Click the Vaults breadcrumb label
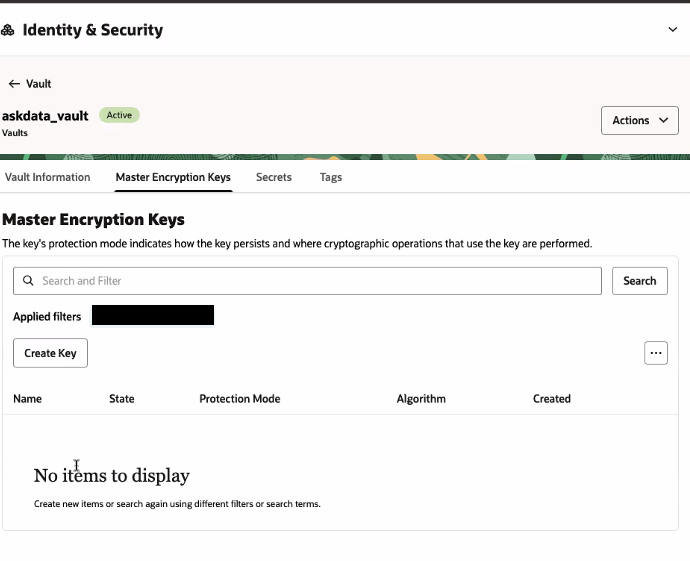690x561 pixels. click(15, 133)
